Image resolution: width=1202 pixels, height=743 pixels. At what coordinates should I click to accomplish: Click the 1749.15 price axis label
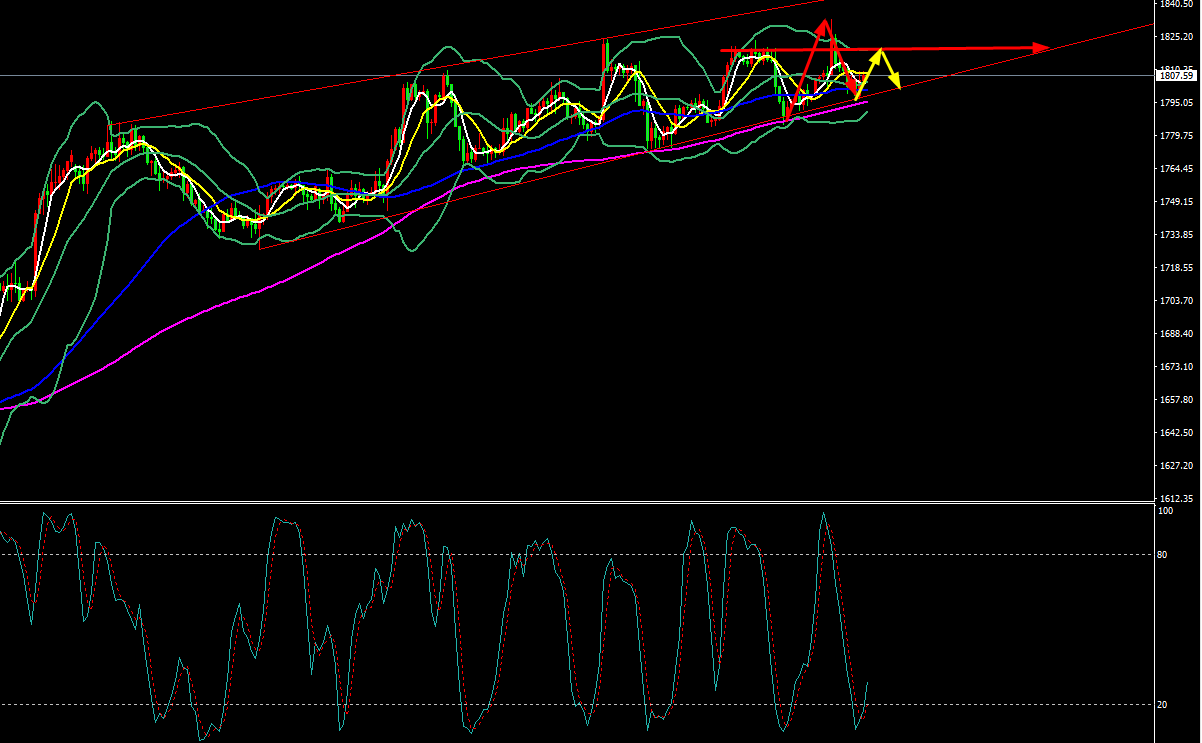pyautogui.click(x=1175, y=202)
